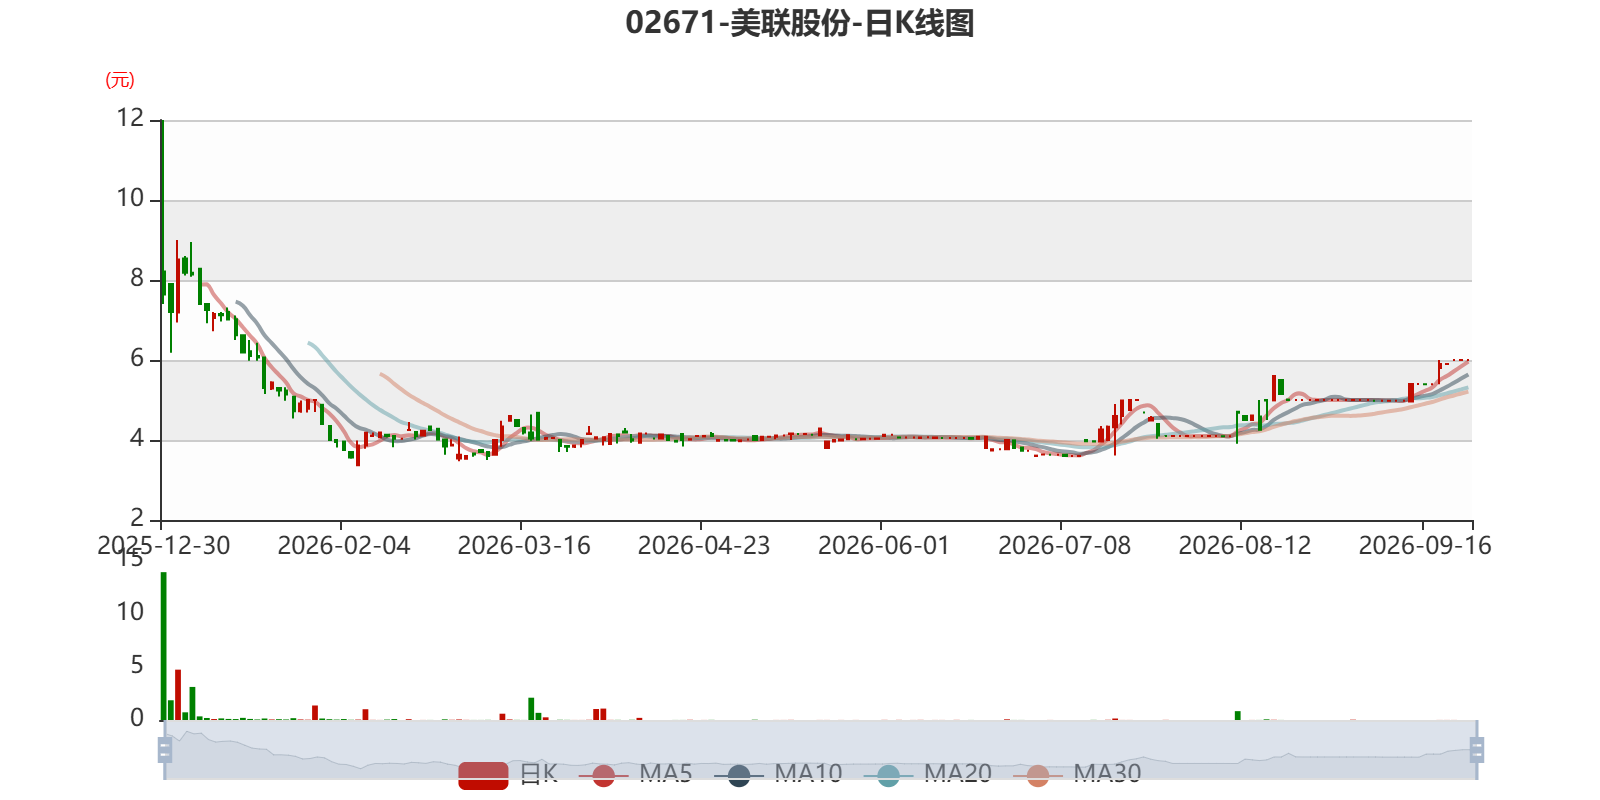
Task: Click the 2026-09-16 date axis label
Action: click(x=1424, y=545)
